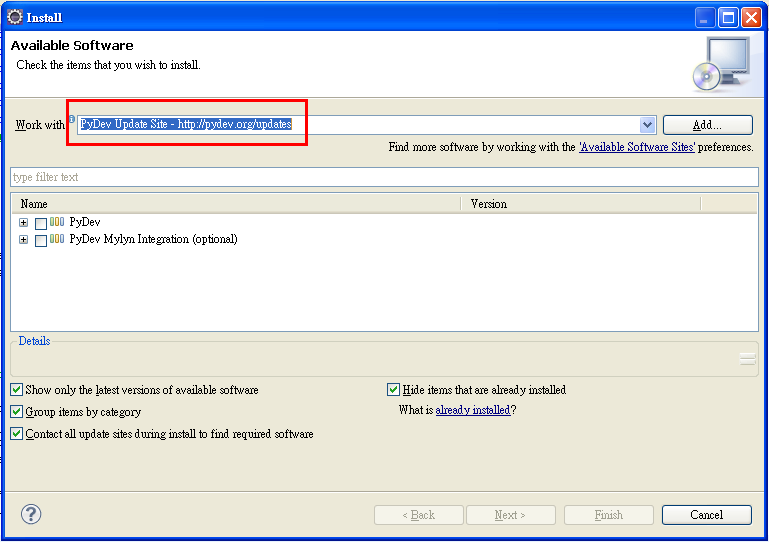Screen dimensions: 769x542
Task: Click the Eclipse icon in Install title bar
Action: pos(15,17)
